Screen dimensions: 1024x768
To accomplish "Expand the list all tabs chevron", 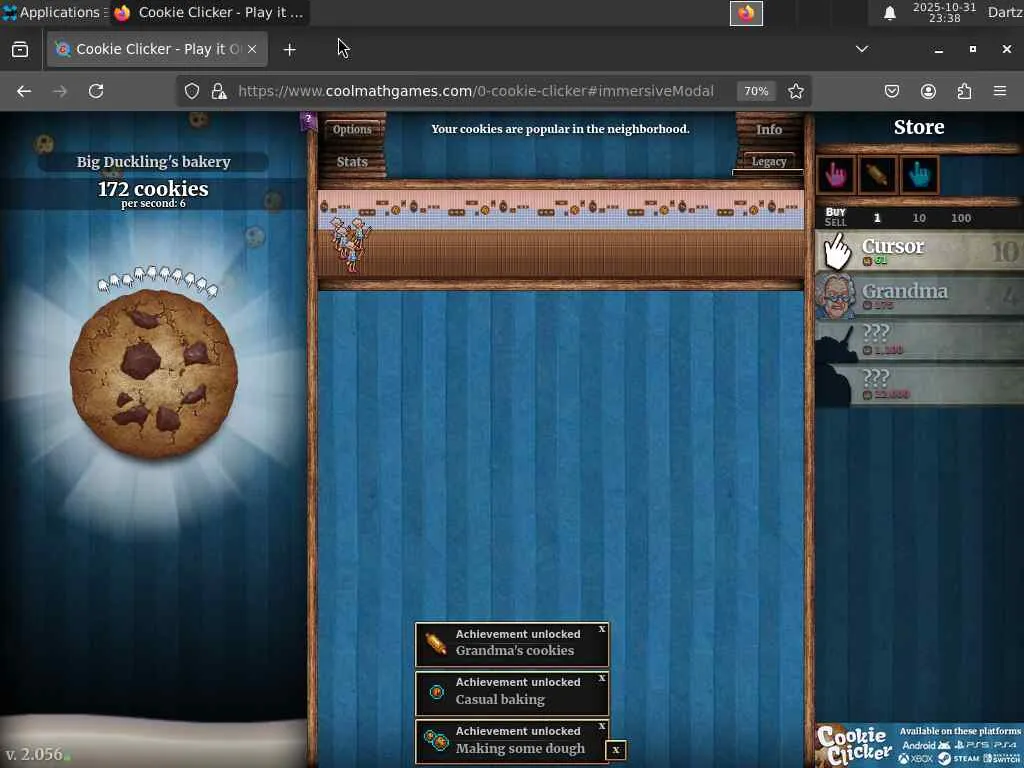I will [x=862, y=49].
